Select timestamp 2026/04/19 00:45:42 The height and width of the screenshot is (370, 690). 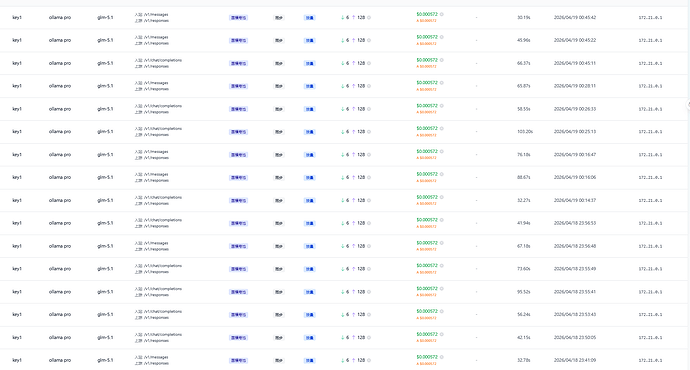[575, 18]
